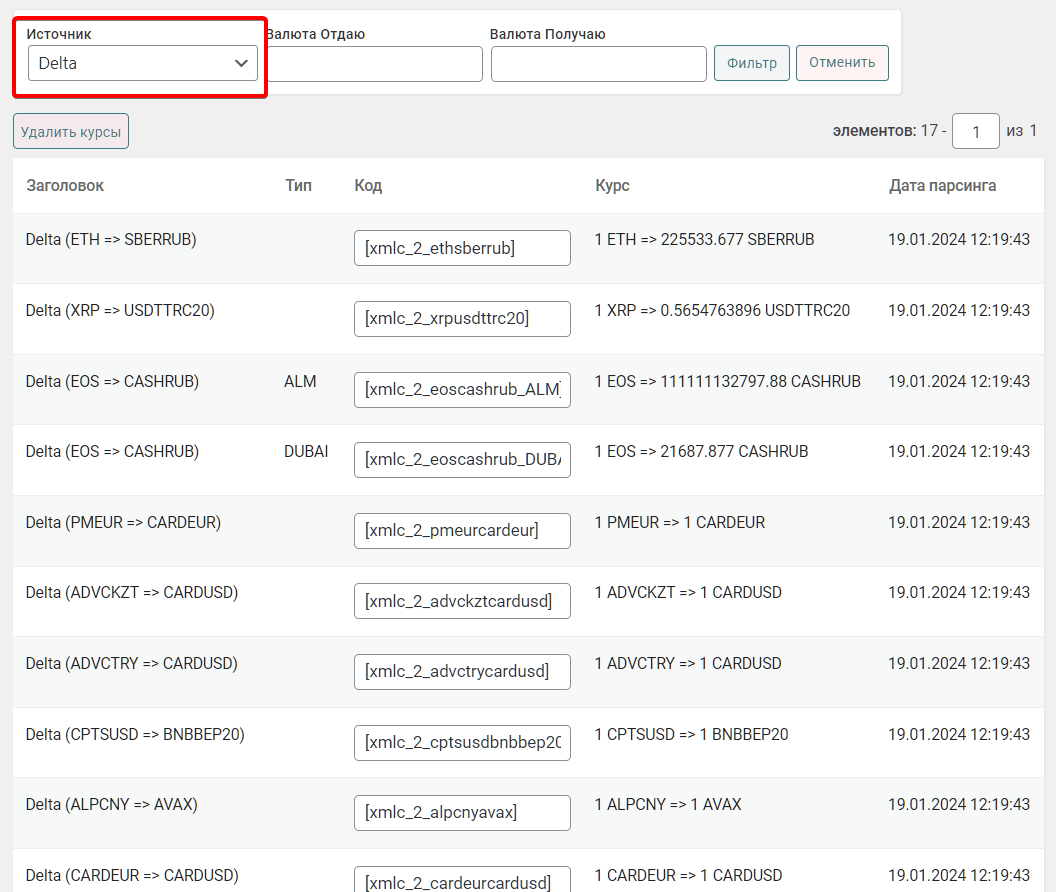Open the Источник dropdown showing Delta
Image resolution: width=1056 pixels, height=892 pixels.
(142, 63)
